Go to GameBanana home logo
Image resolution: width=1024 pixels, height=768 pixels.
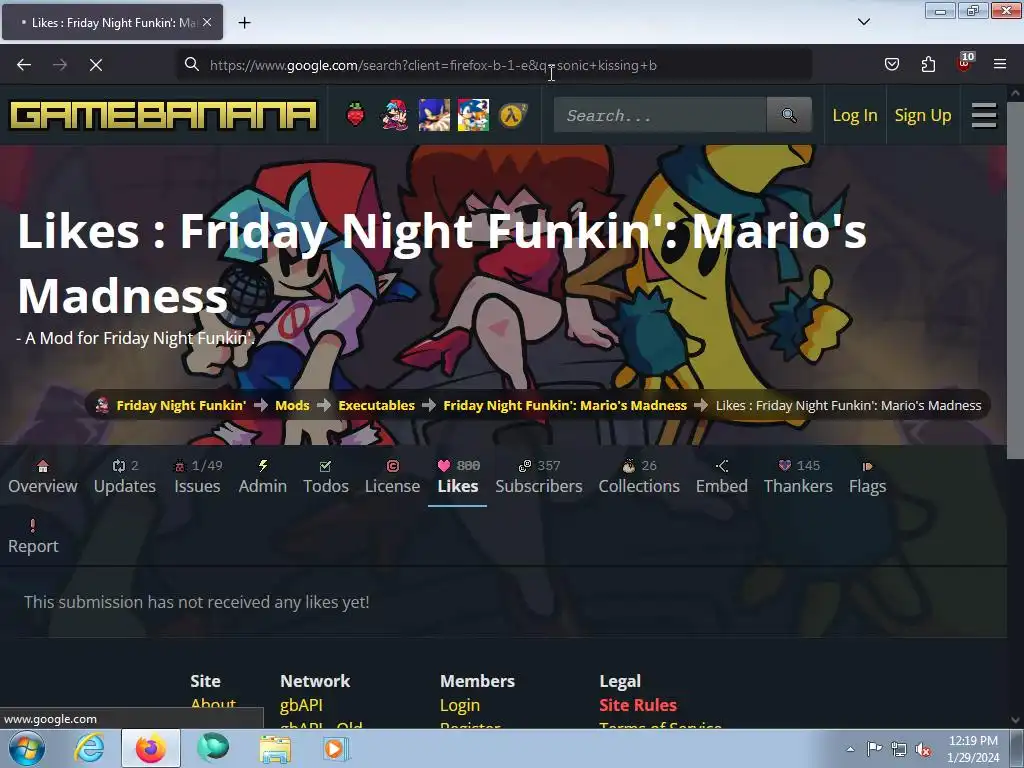pos(163,116)
